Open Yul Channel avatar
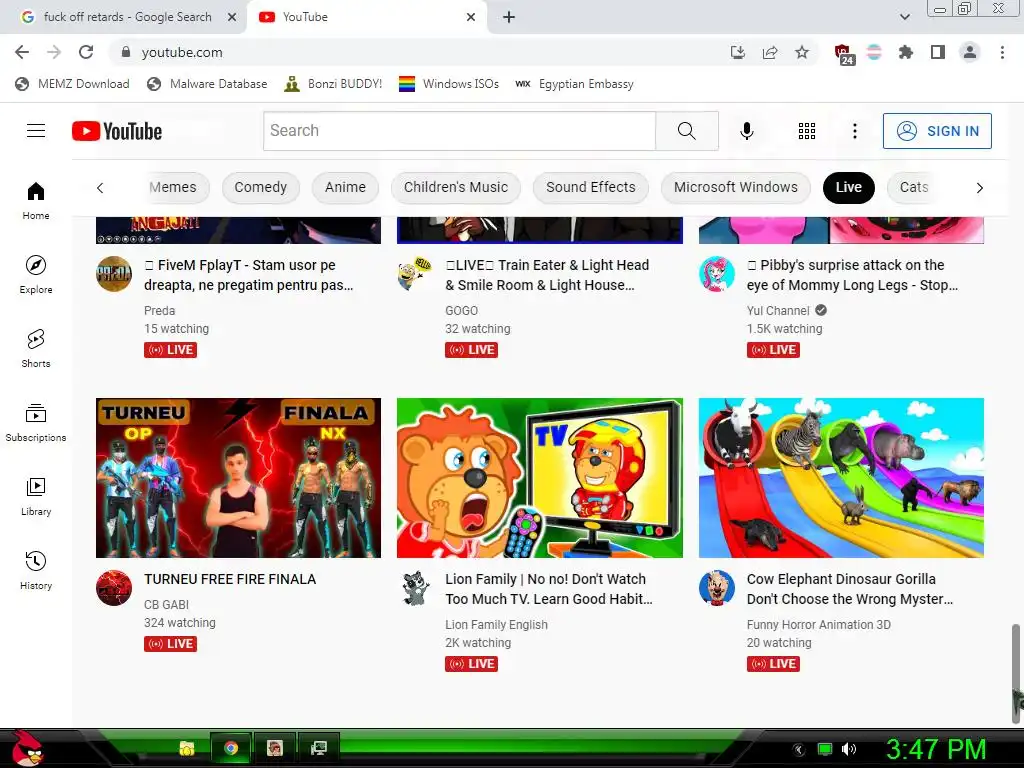 tap(716, 274)
